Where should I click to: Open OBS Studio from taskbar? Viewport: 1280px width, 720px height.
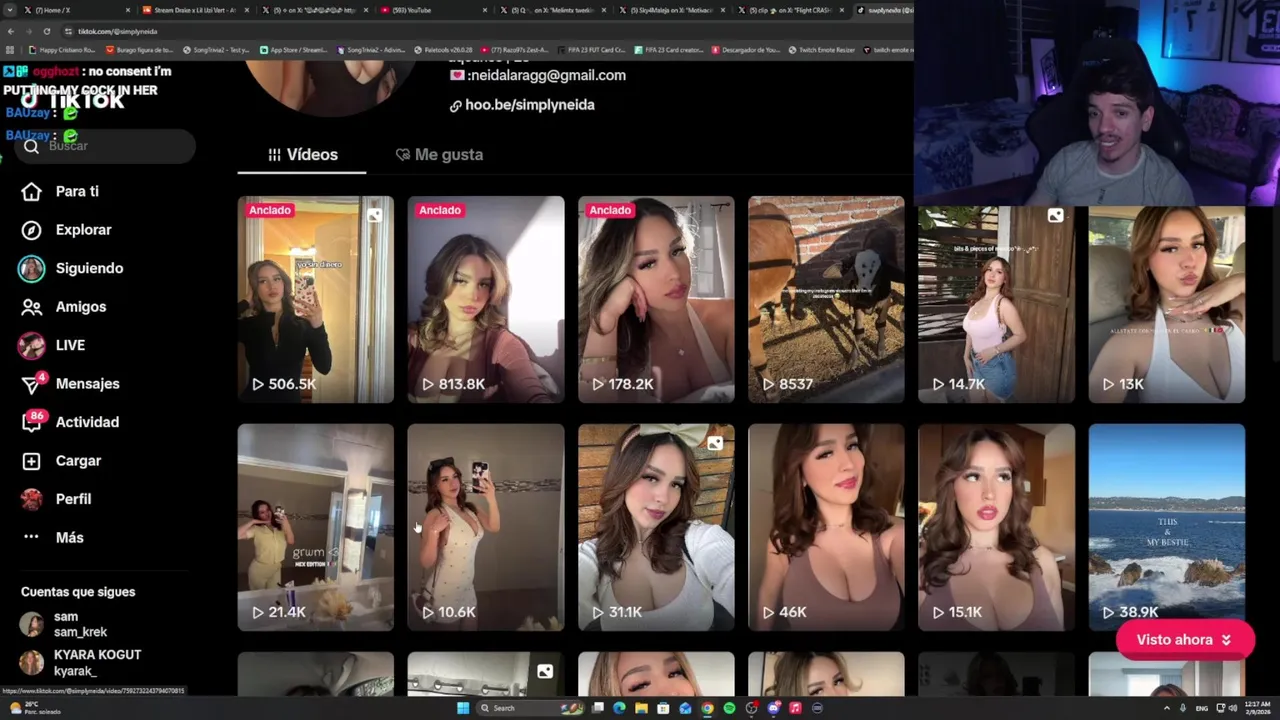[x=751, y=708]
